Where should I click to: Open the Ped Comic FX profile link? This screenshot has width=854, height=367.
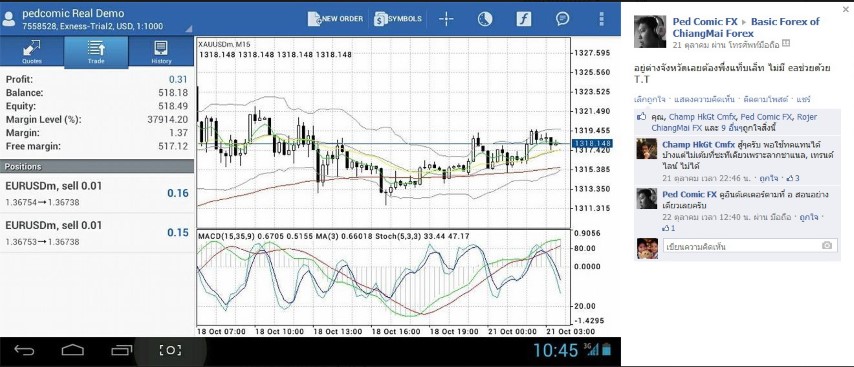click(x=705, y=22)
